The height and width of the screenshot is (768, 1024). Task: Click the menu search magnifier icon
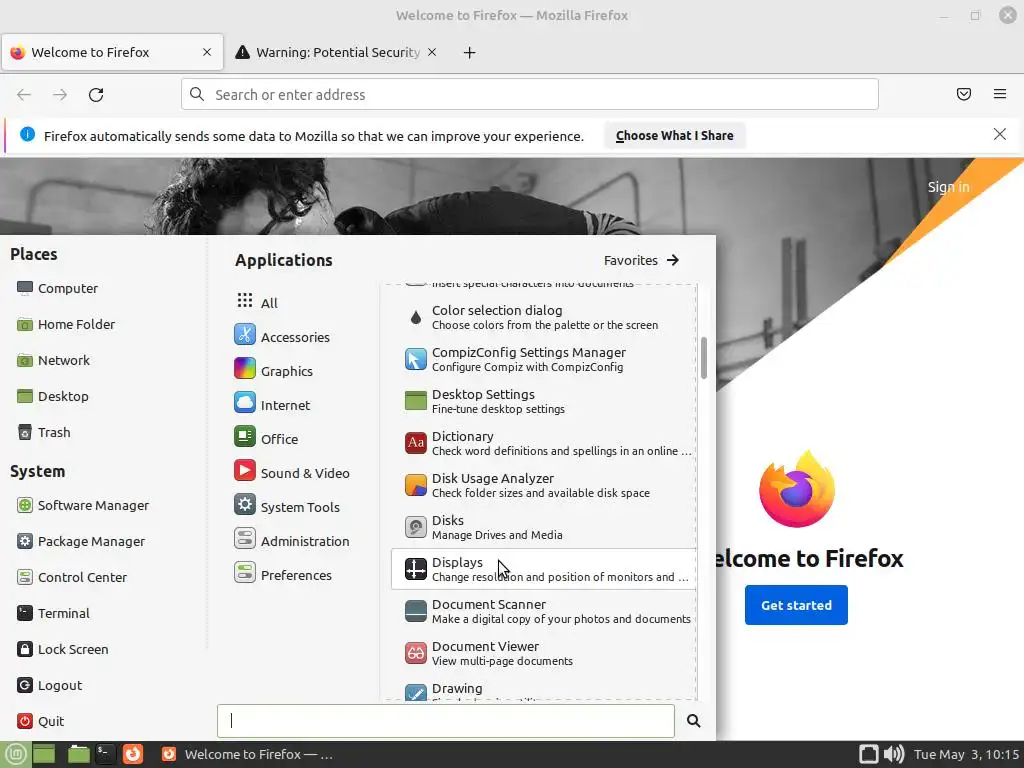(x=694, y=720)
